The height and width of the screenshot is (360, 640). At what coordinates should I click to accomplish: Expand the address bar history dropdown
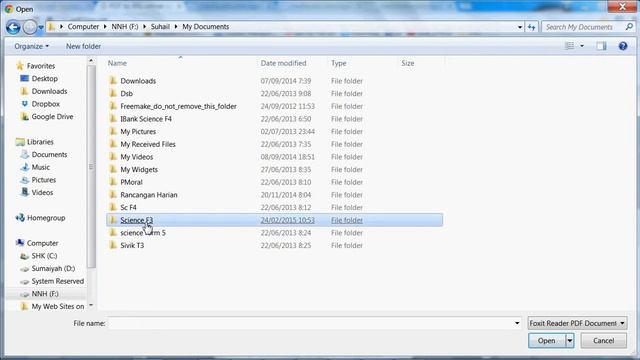coord(520,27)
